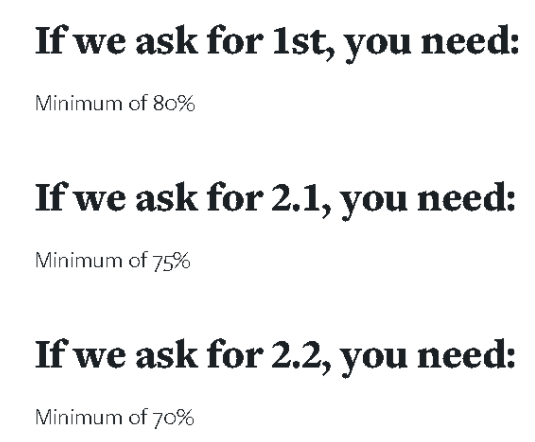Click the 'If we ask for 1st' heading
This screenshot has height=442, width=535.
[277, 42]
